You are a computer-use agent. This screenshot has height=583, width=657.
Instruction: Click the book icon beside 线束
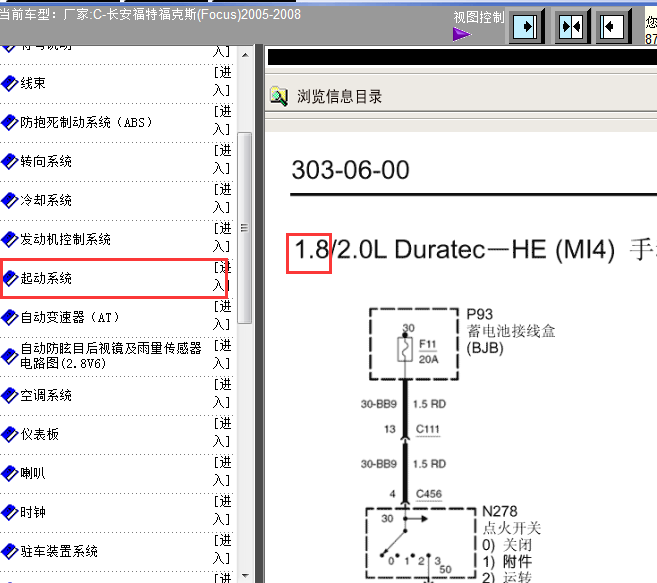(x=9, y=83)
